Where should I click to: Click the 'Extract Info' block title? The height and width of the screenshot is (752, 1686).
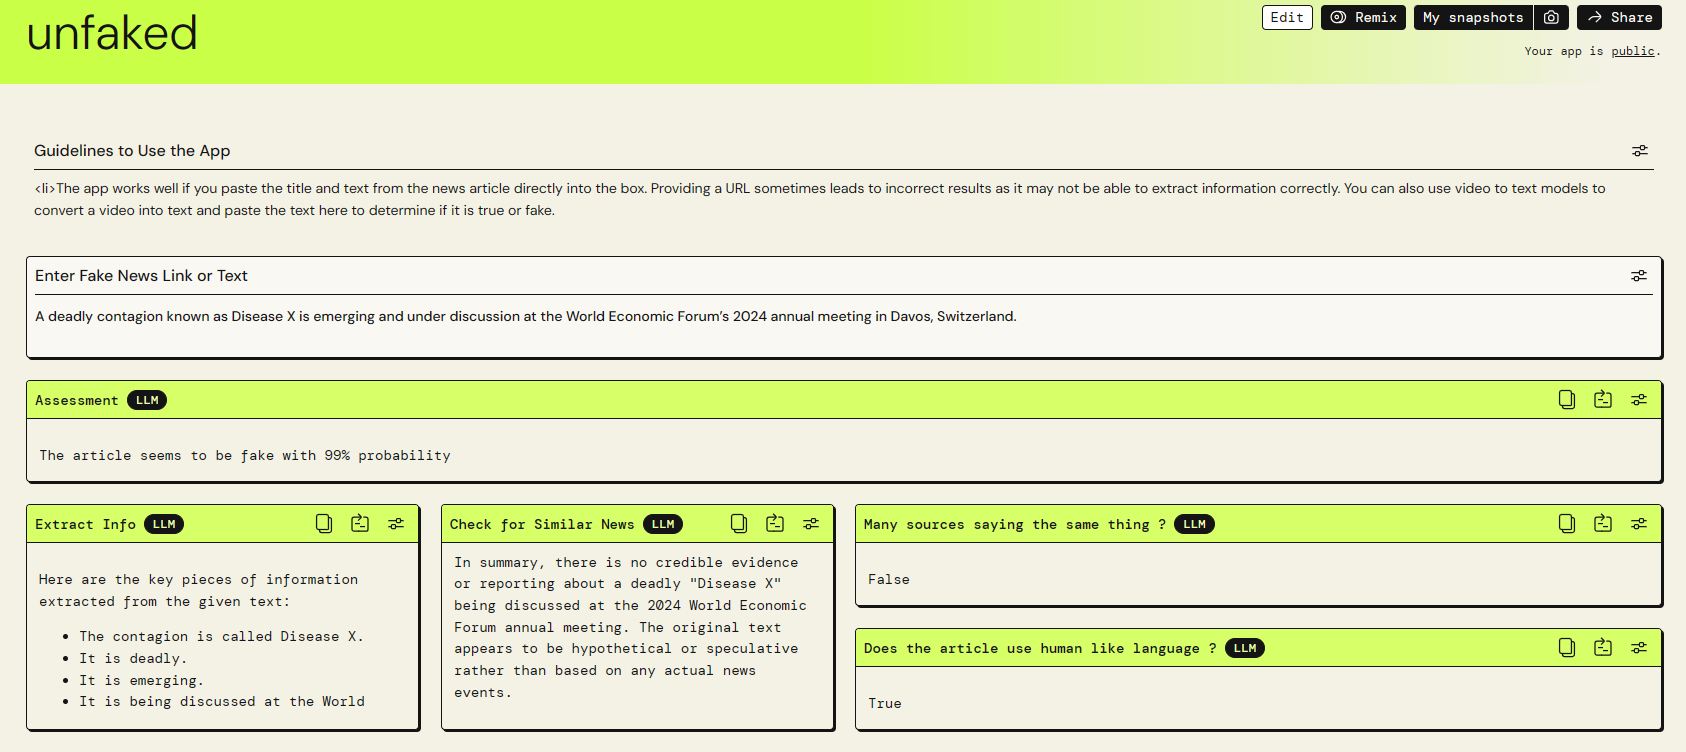[x=85, y=525]
